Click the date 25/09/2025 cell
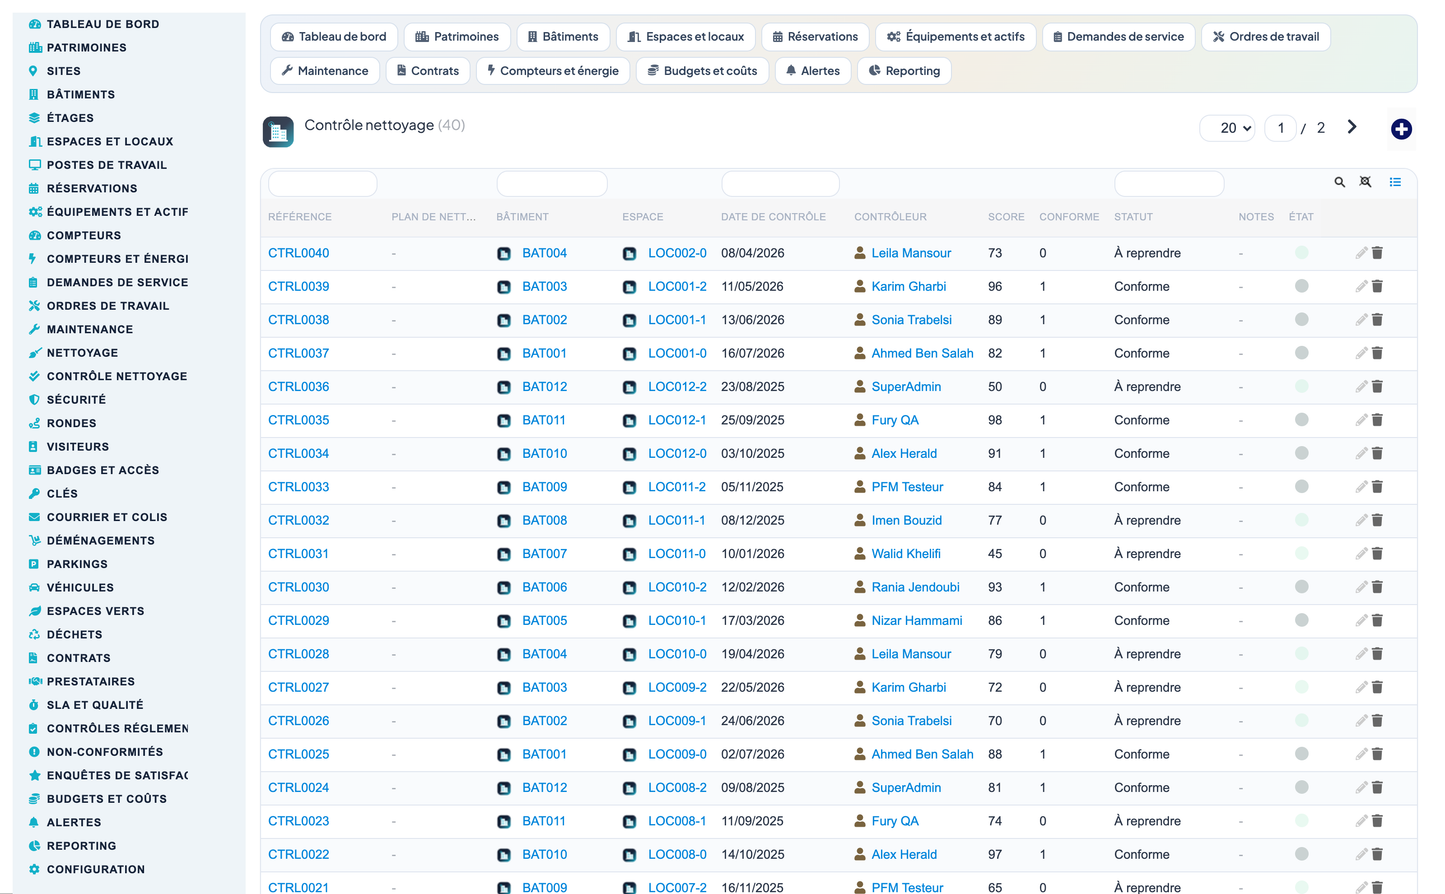Image resolution: width=1445 pixels, height=894 pixels. pyautogui.click(x=752, y=420)
